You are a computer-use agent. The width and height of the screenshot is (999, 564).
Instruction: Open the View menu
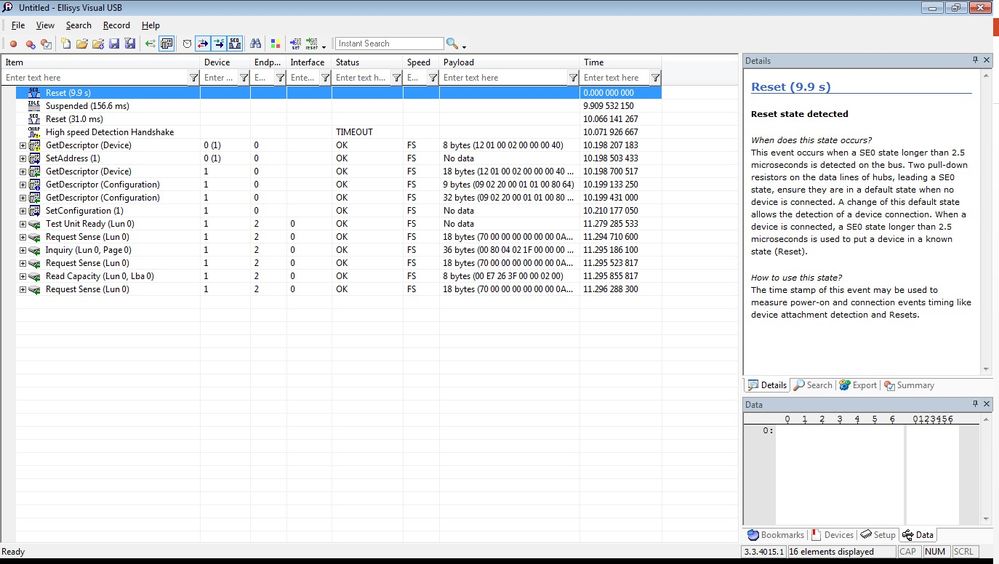coord(45,25)
